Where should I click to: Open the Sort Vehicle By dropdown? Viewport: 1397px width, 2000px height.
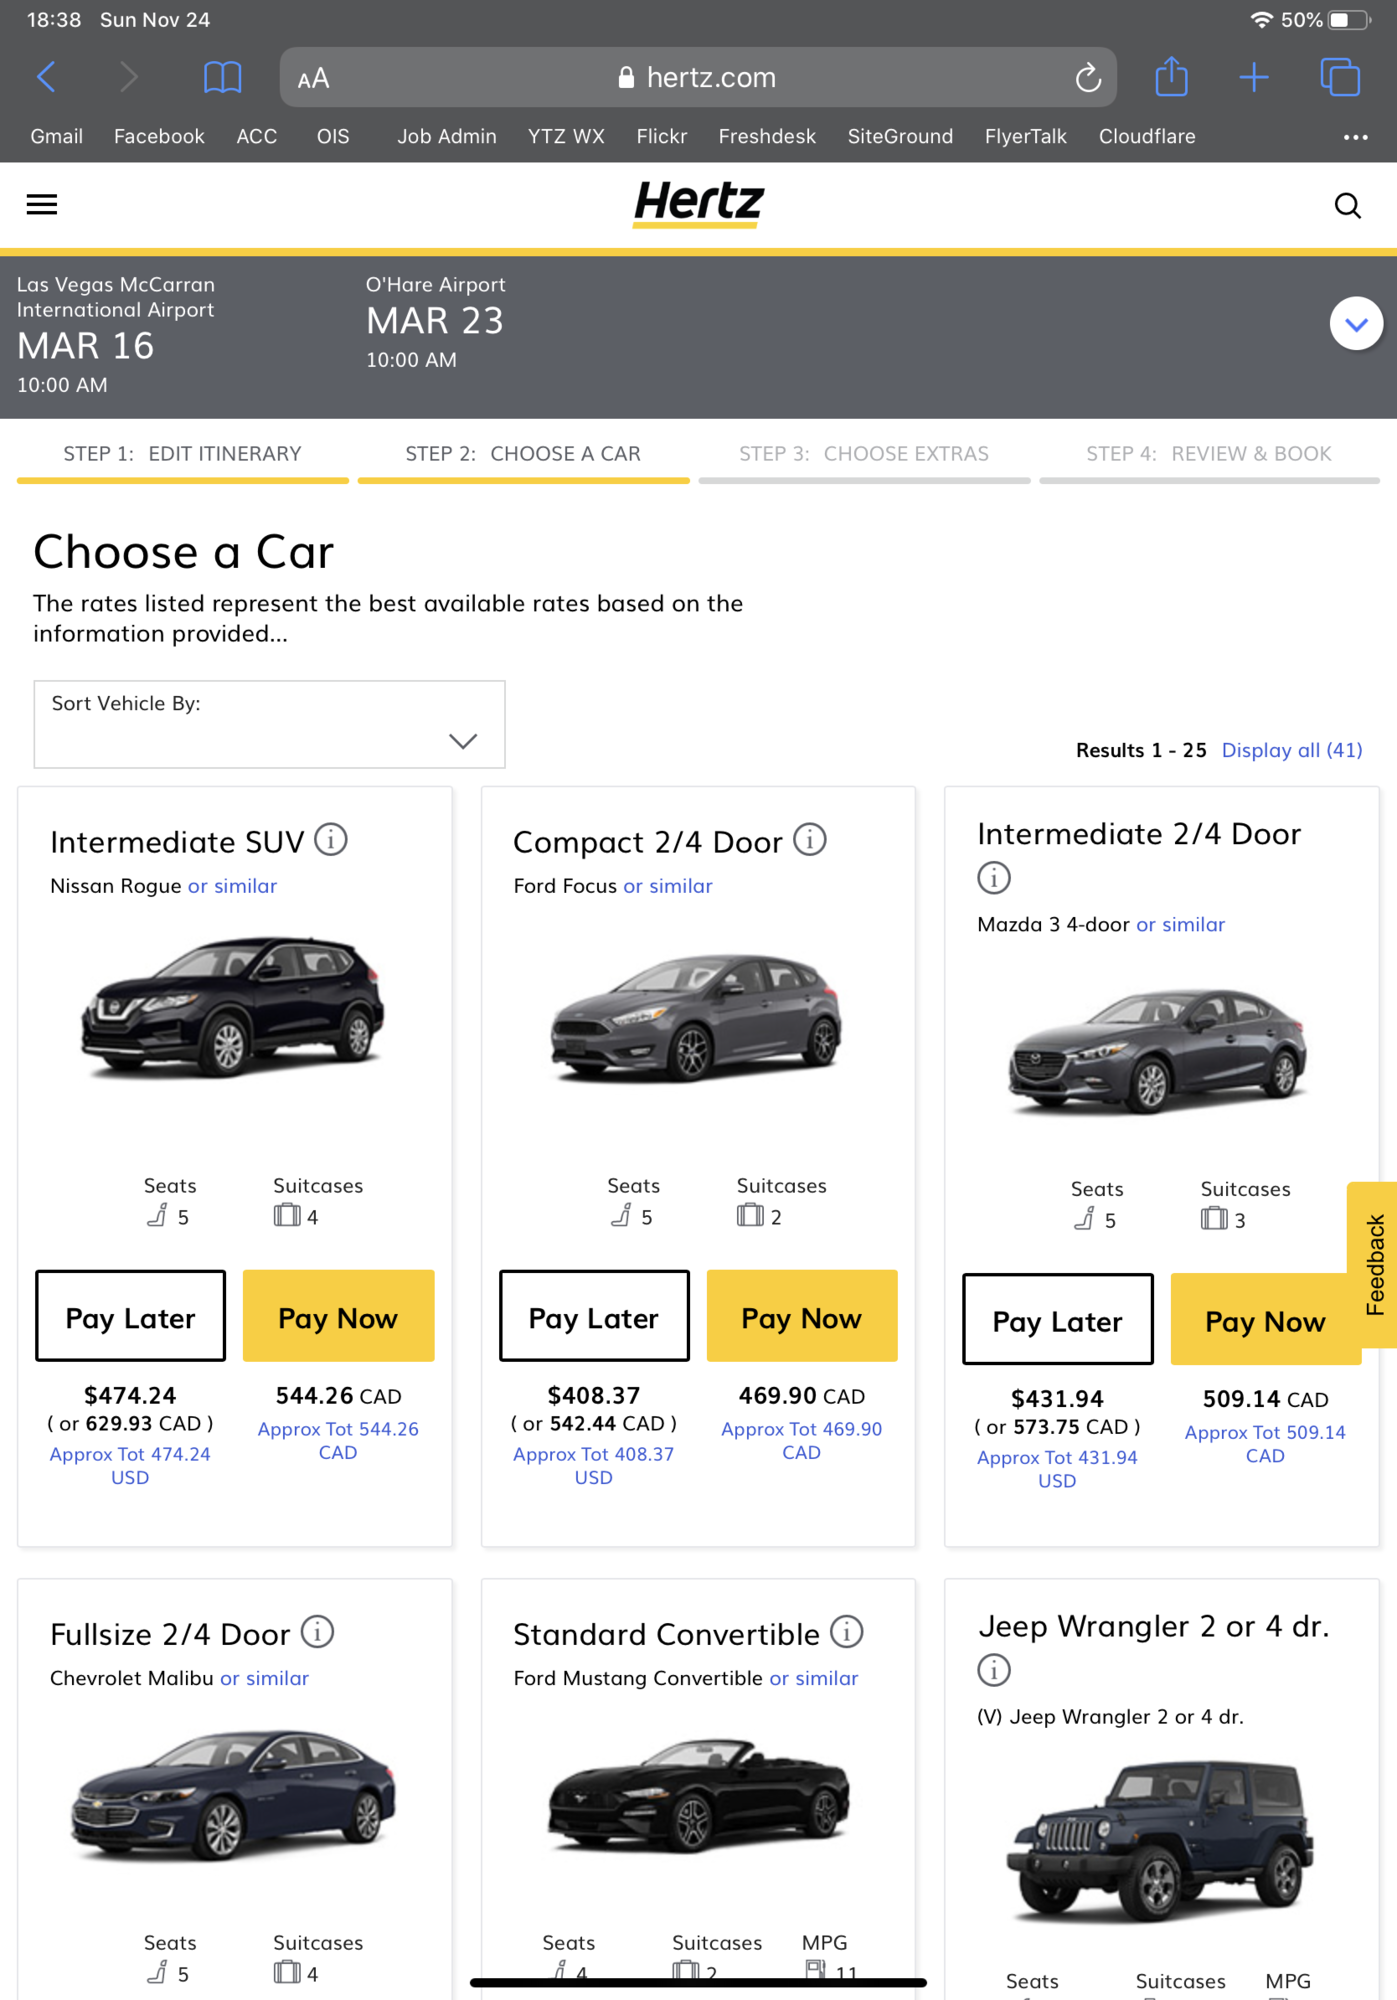point(269,725)
